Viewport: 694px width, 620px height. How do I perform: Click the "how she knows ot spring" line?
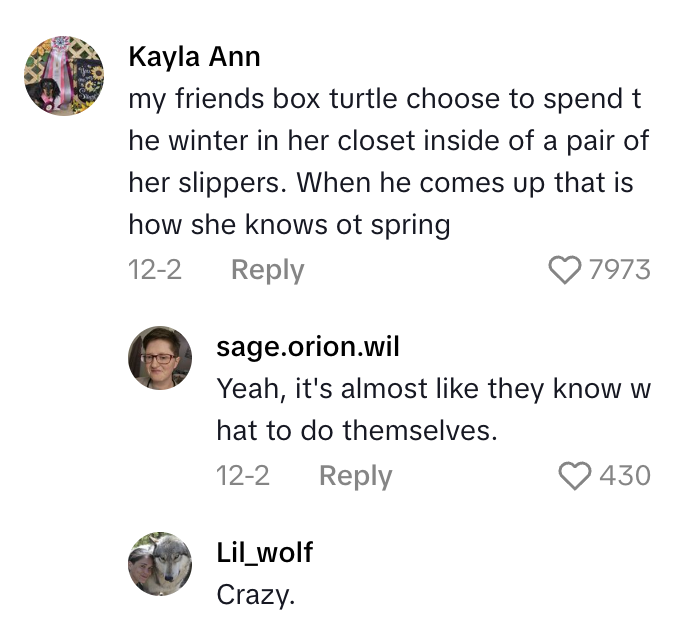pos(289,225)
